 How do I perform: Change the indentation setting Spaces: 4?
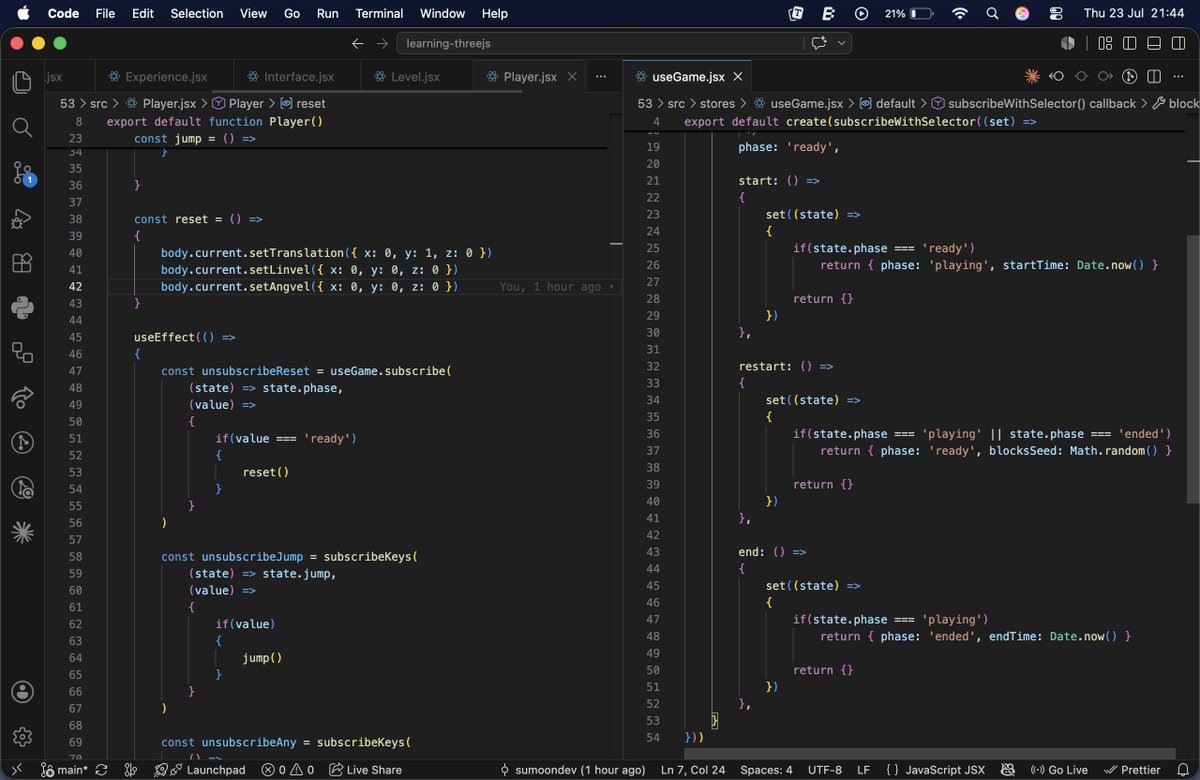click(767, 770)
